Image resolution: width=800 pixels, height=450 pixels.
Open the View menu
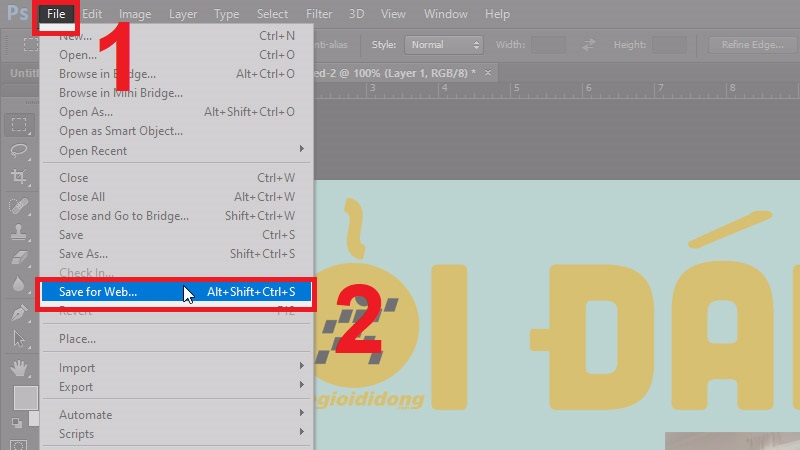click(393, 14)
